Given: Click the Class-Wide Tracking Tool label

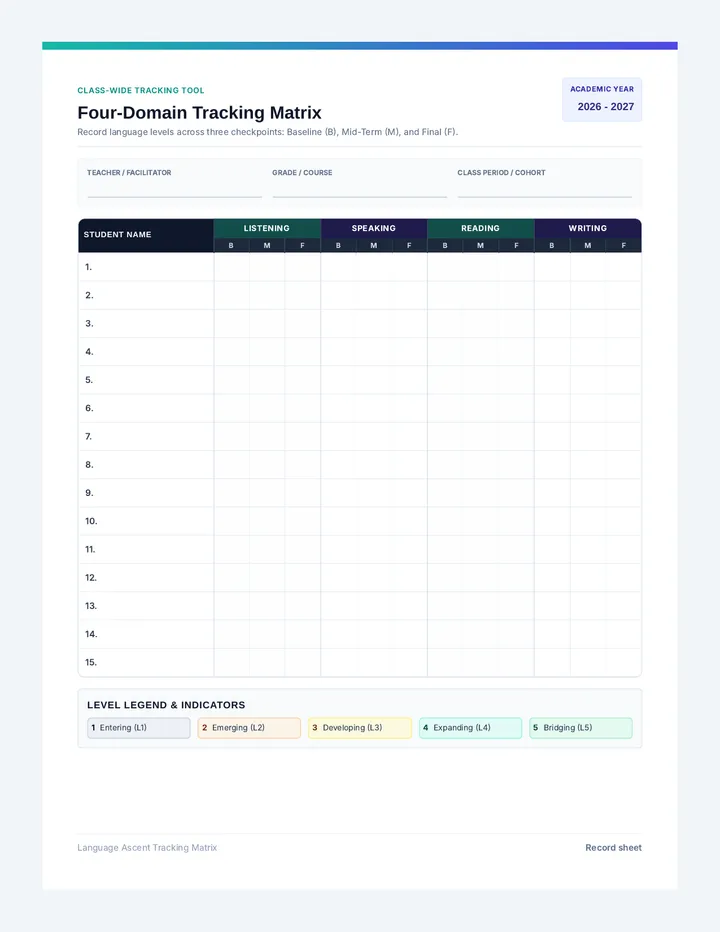Looking at the screenshot, I should pos(141,90).
